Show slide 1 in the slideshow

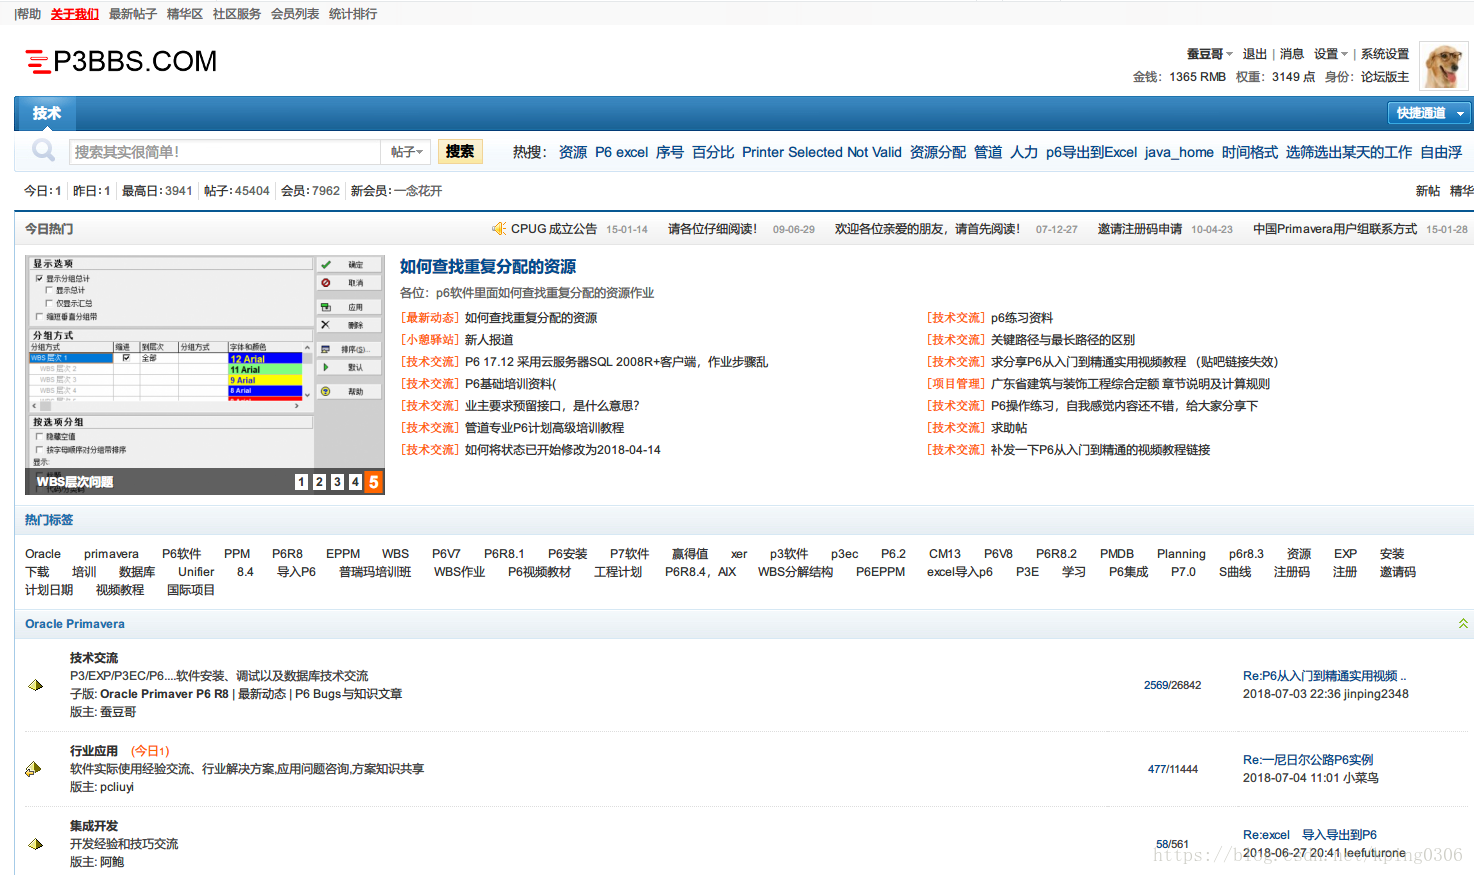301,482
